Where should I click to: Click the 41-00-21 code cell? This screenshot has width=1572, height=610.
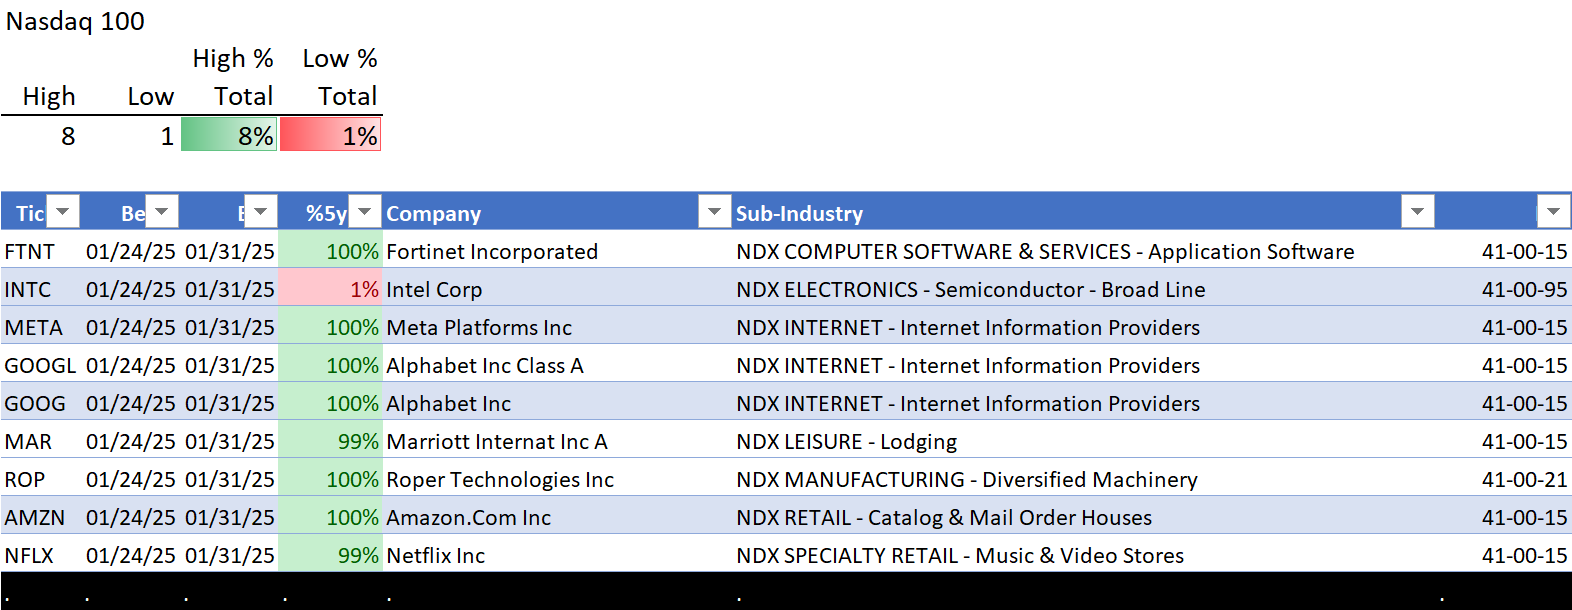pos(1524,479)
